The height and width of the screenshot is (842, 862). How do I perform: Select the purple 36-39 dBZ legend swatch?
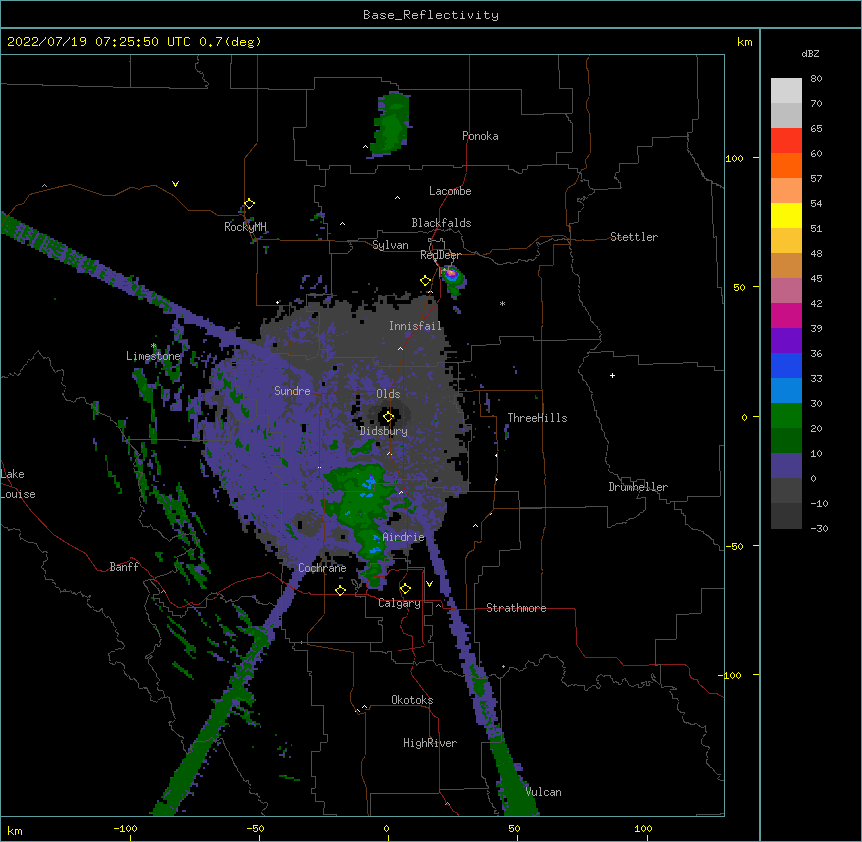coord(786,341)
